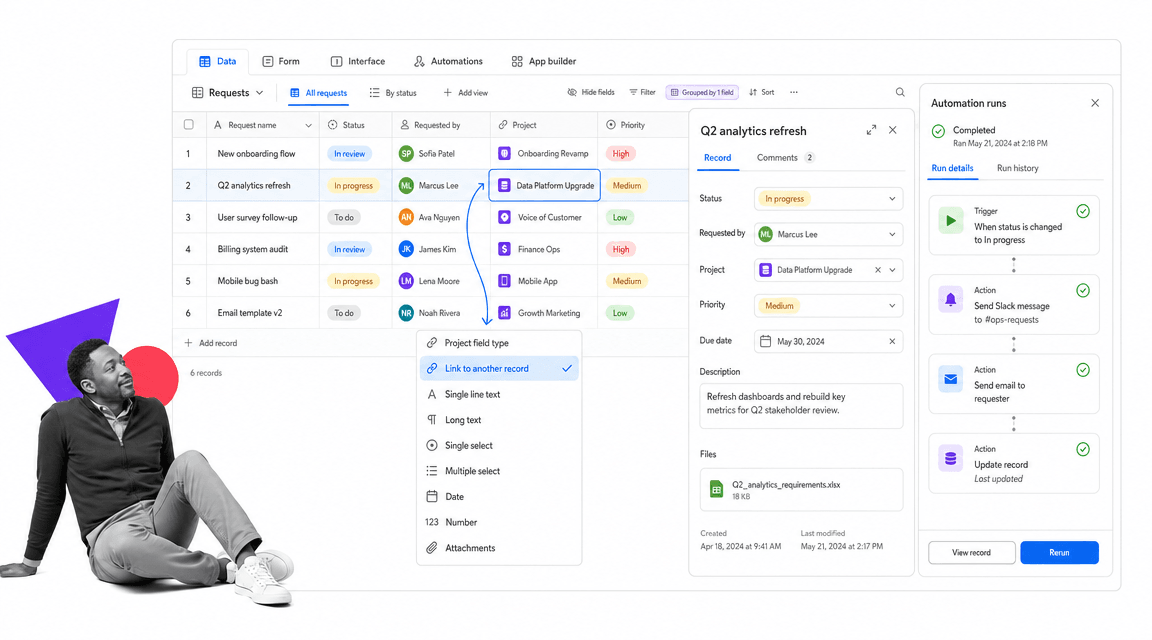Click the High priority tag for Billing system audit
The height and width of the screenshot is (640, 1152).
(x=621, y=249)
